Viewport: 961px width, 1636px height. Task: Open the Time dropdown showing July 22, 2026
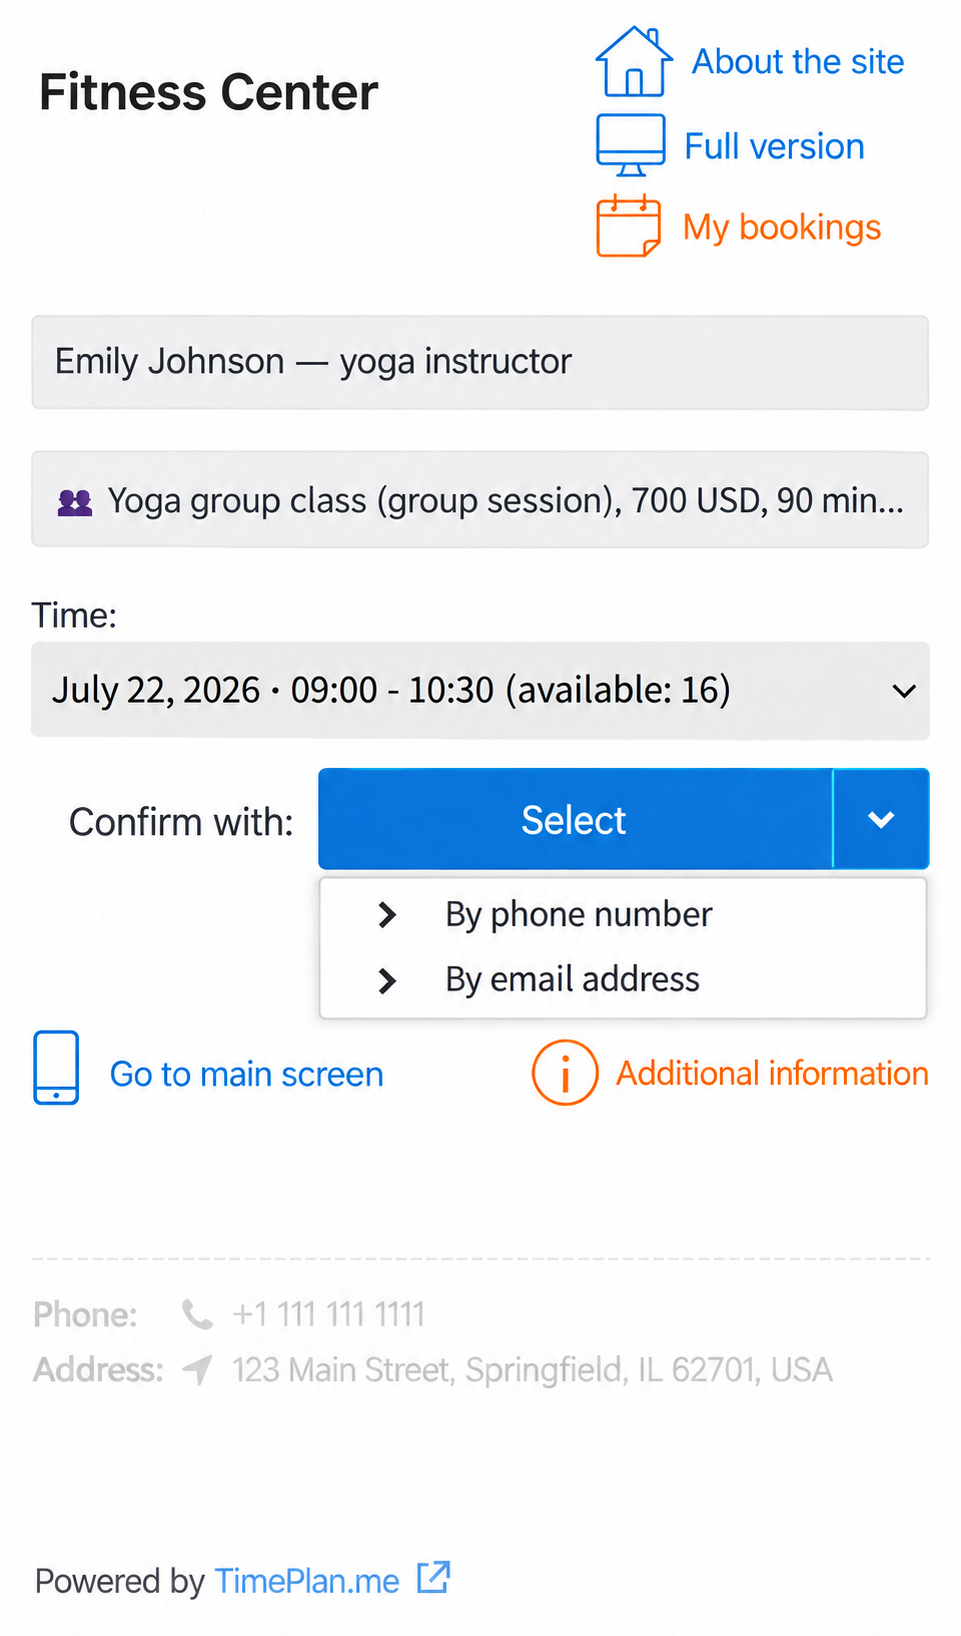coord(480,690)
